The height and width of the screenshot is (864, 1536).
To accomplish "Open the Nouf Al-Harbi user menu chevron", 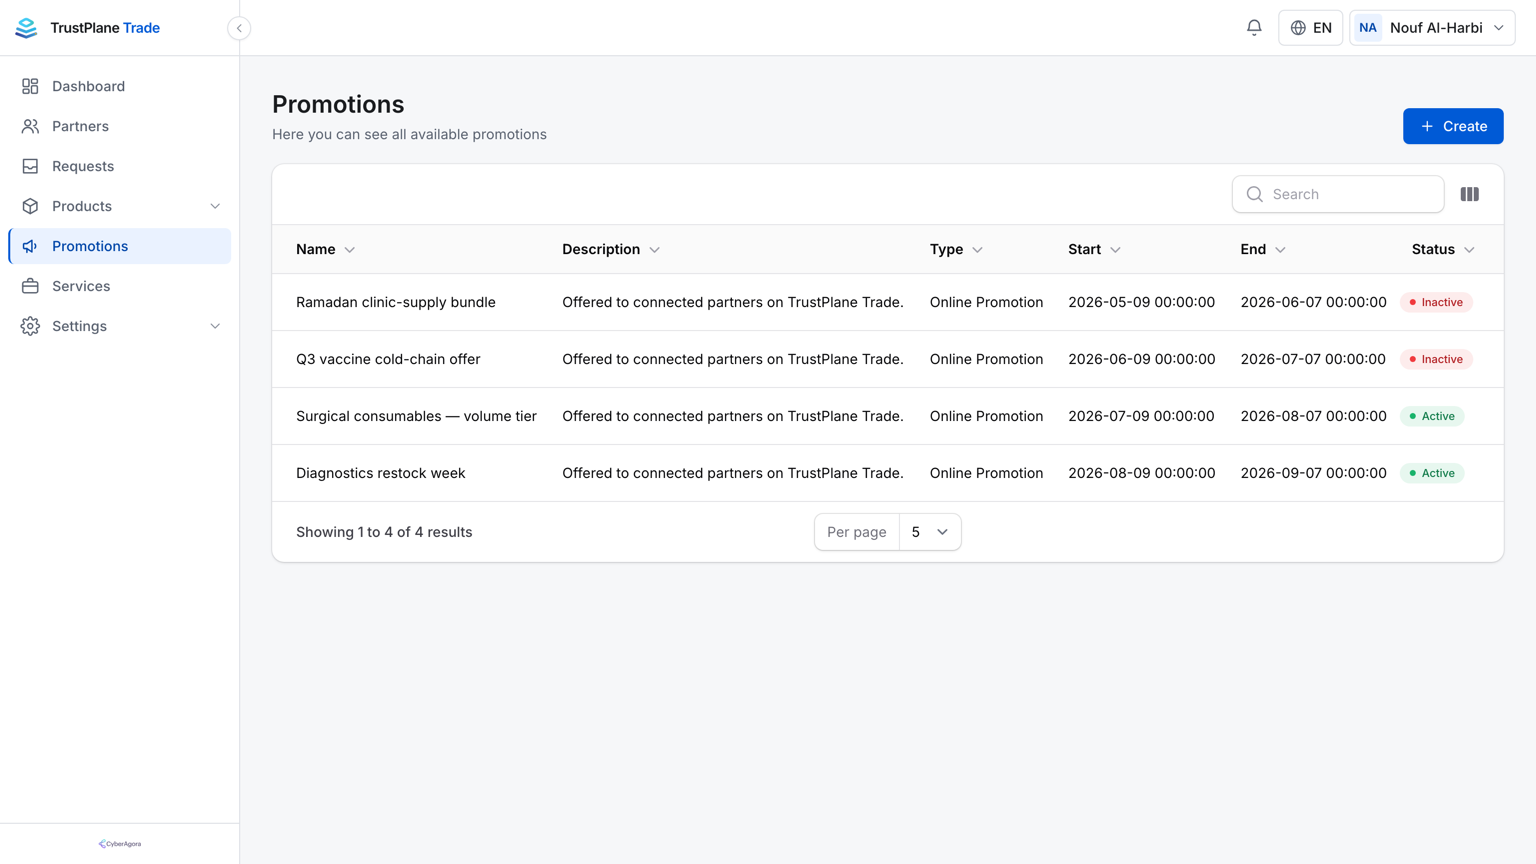I will pos(1498,28).
